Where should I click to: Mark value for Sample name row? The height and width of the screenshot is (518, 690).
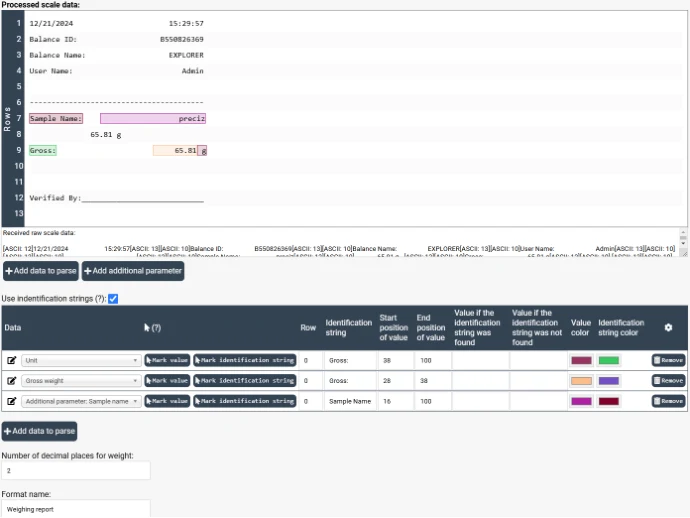[167, 401]
